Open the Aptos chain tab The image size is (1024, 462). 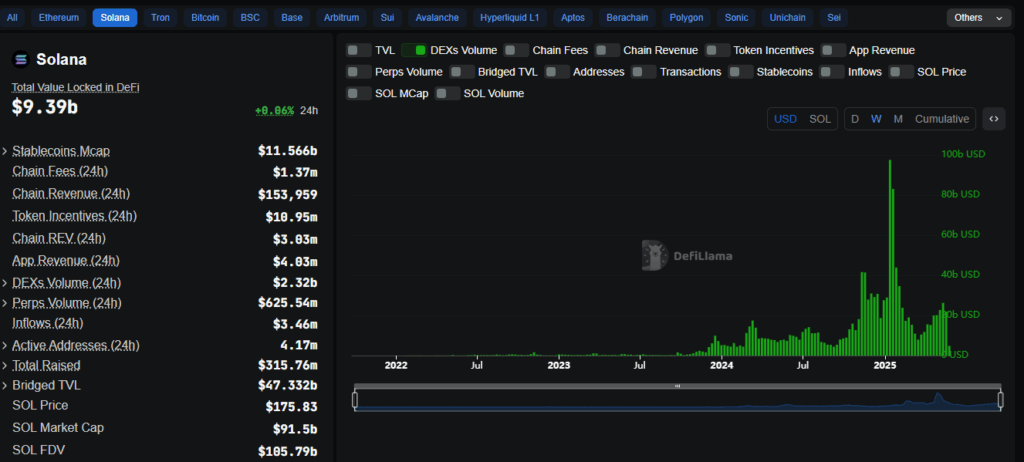click(x=573, y=18)
